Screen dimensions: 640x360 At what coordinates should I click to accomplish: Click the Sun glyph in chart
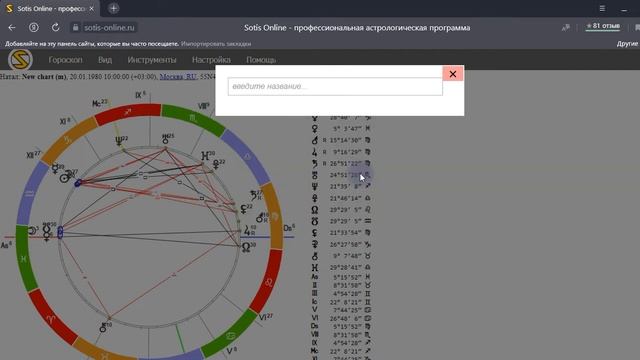coord(64,178)
